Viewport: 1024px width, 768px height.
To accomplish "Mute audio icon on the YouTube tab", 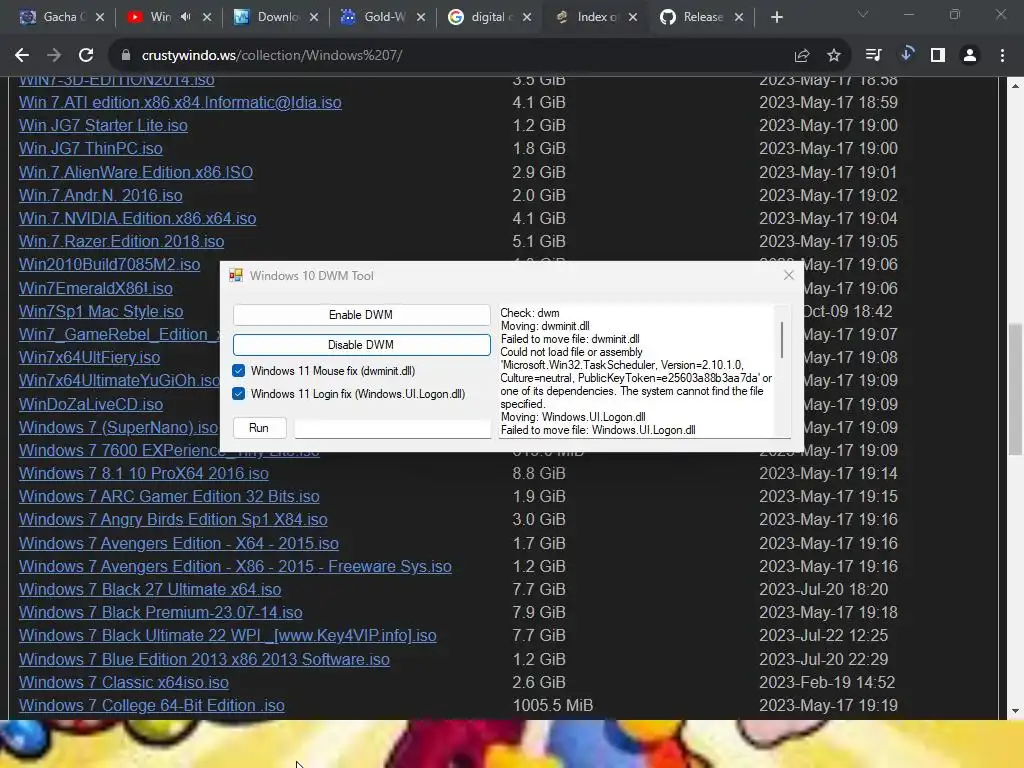I will click(x=185, y=17).
